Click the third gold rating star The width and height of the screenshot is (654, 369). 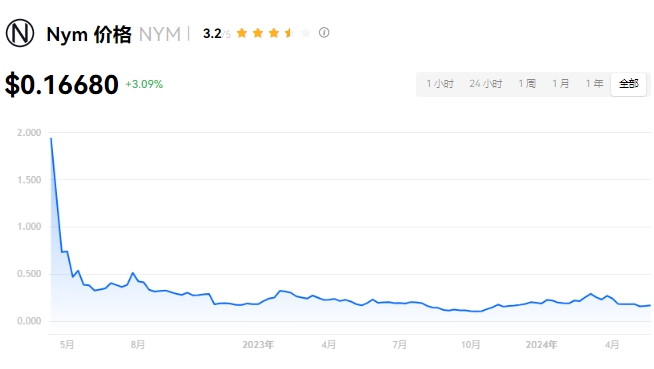(274, 33)
